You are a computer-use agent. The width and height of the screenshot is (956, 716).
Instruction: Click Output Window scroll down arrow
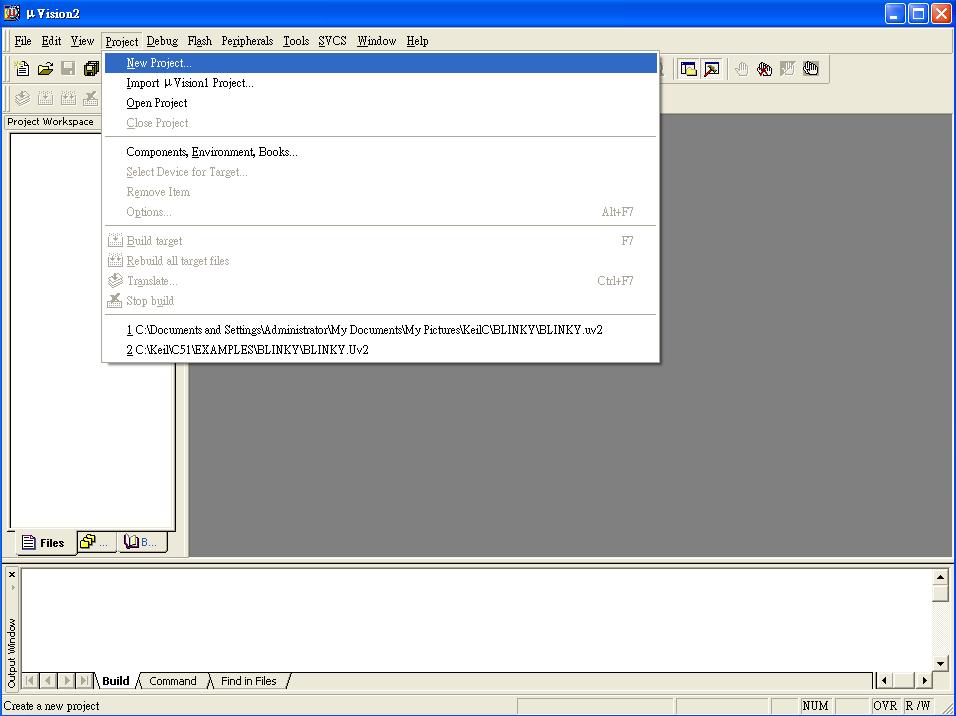pyautogui.click(x=940, y=663)
